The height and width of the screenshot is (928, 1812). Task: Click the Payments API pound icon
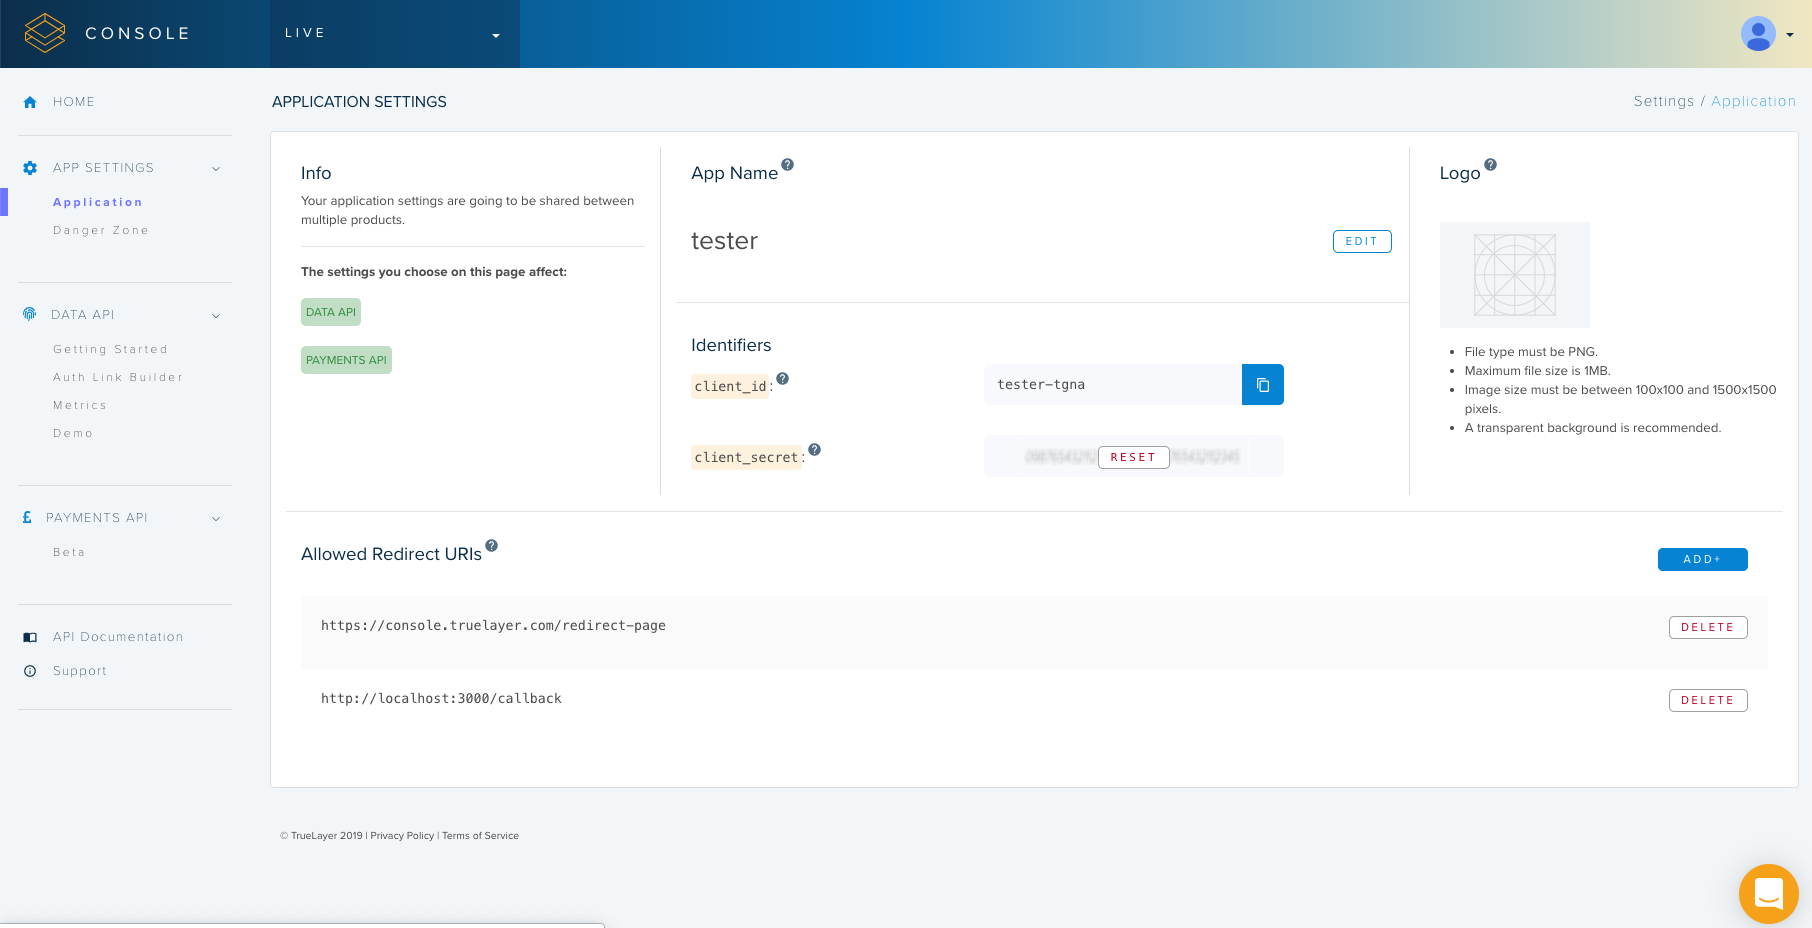click(27, 517)
